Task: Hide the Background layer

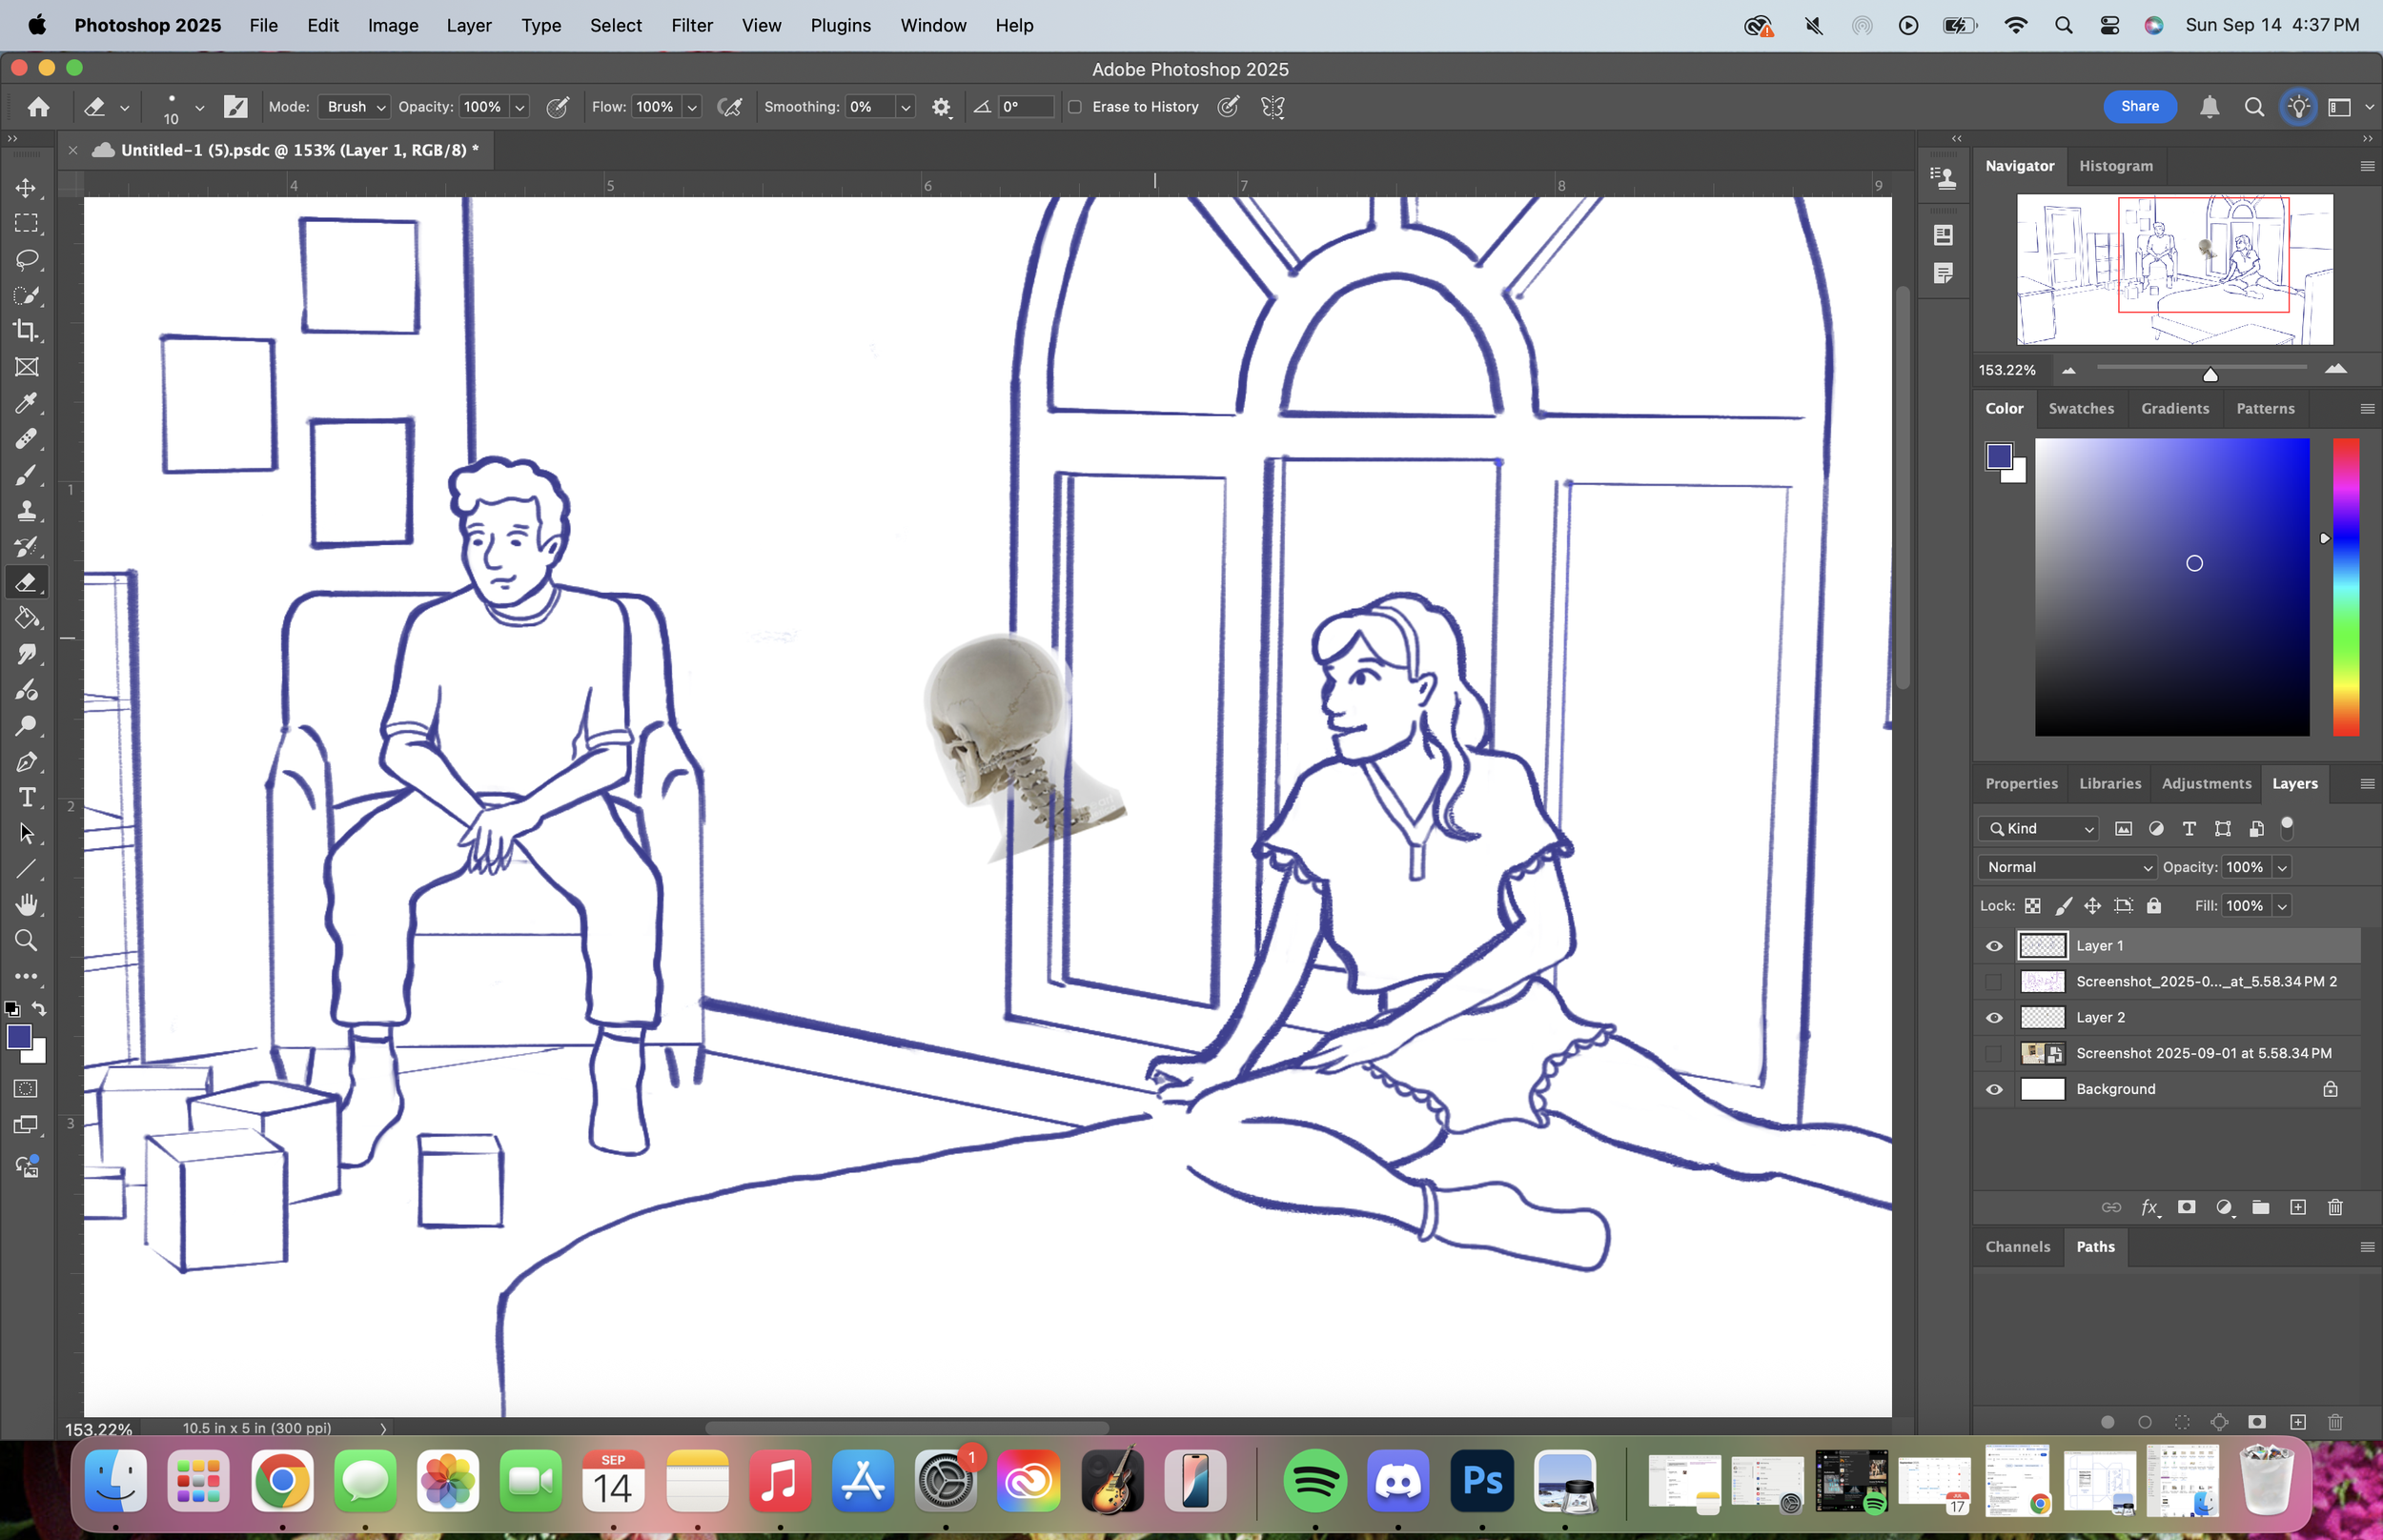Action: [x=1994, y=1089]
